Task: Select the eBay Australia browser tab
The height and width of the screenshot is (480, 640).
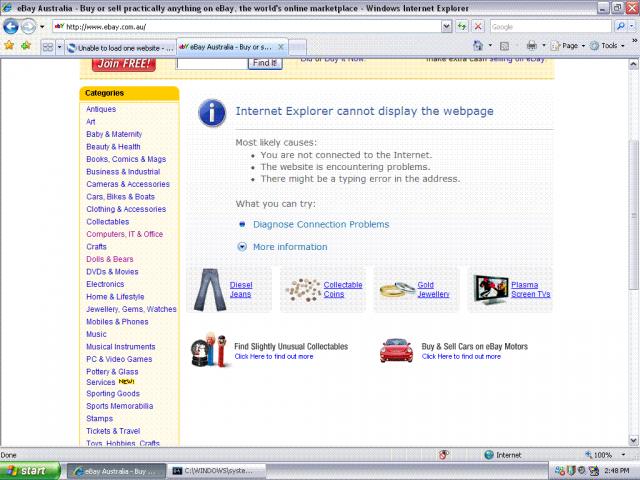Action: (226, 47)
